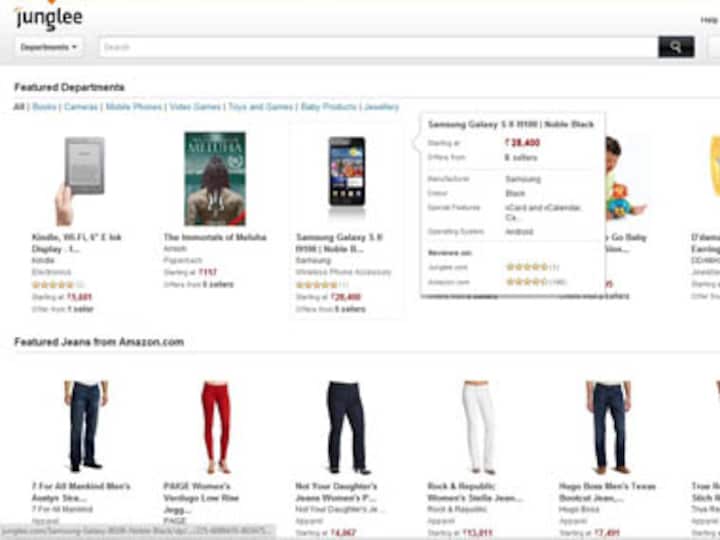Open the Departments dropdown
The image size is (720, 540).
pos(49,47)
